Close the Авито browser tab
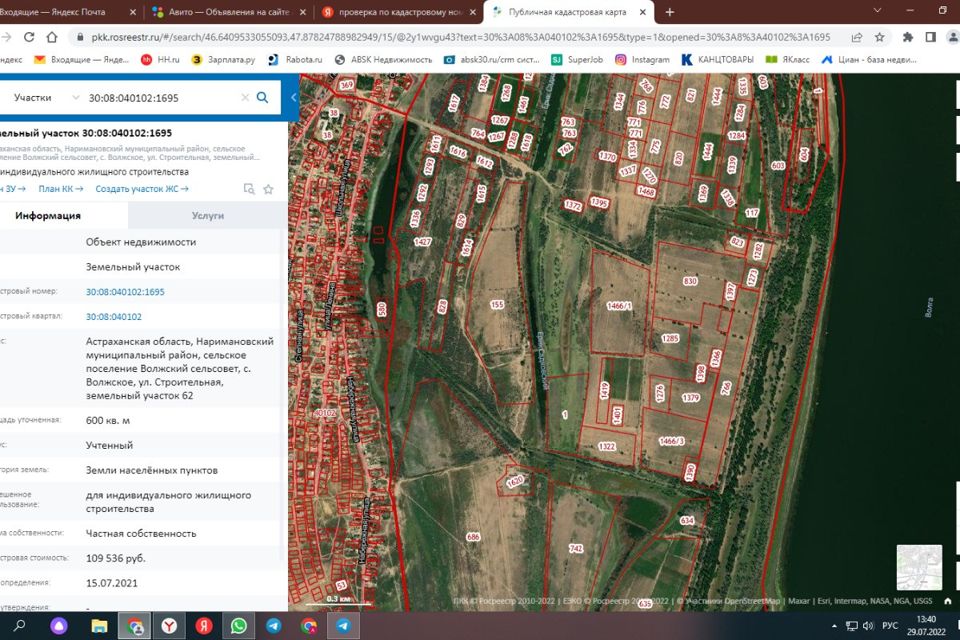This screenshot has height=640, width=960. (304, 12)
